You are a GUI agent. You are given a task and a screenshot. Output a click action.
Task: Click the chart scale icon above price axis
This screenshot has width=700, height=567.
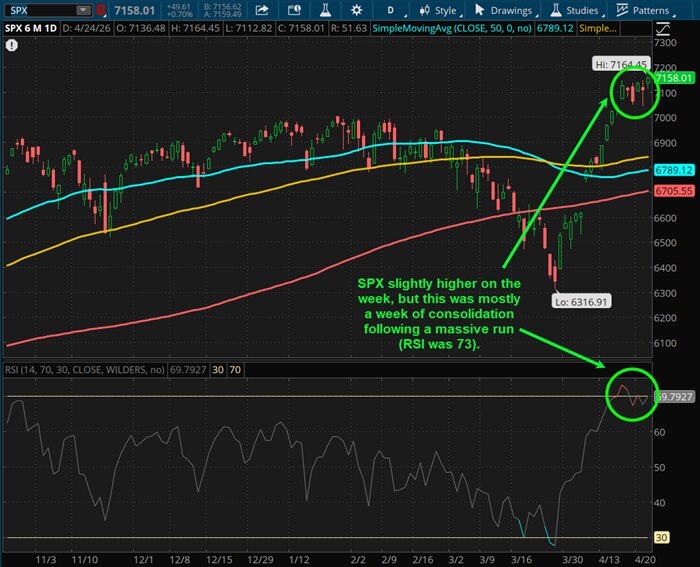point(663,29)
